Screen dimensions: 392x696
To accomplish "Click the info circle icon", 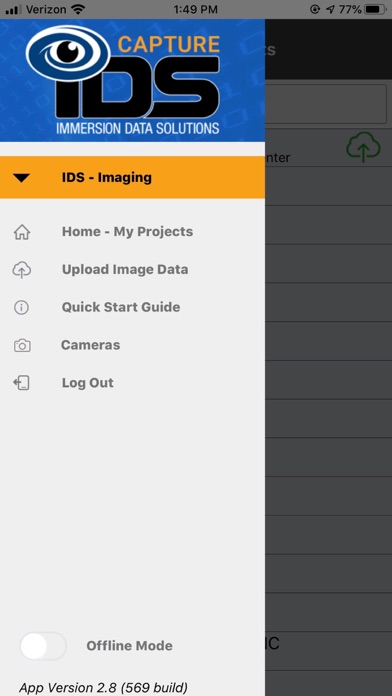I will 21,308.
